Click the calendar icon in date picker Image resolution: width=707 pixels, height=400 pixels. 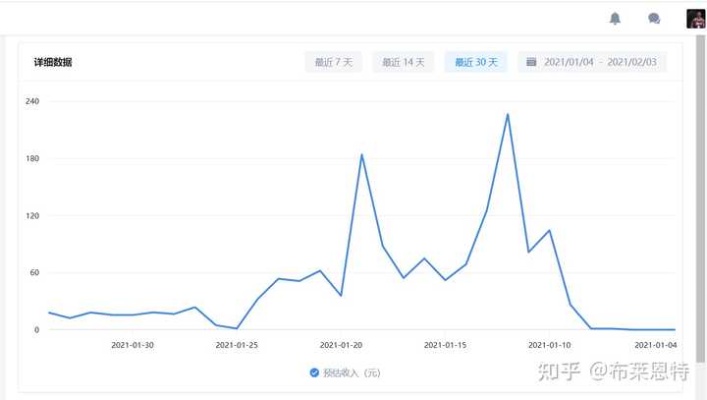(531, 62)
